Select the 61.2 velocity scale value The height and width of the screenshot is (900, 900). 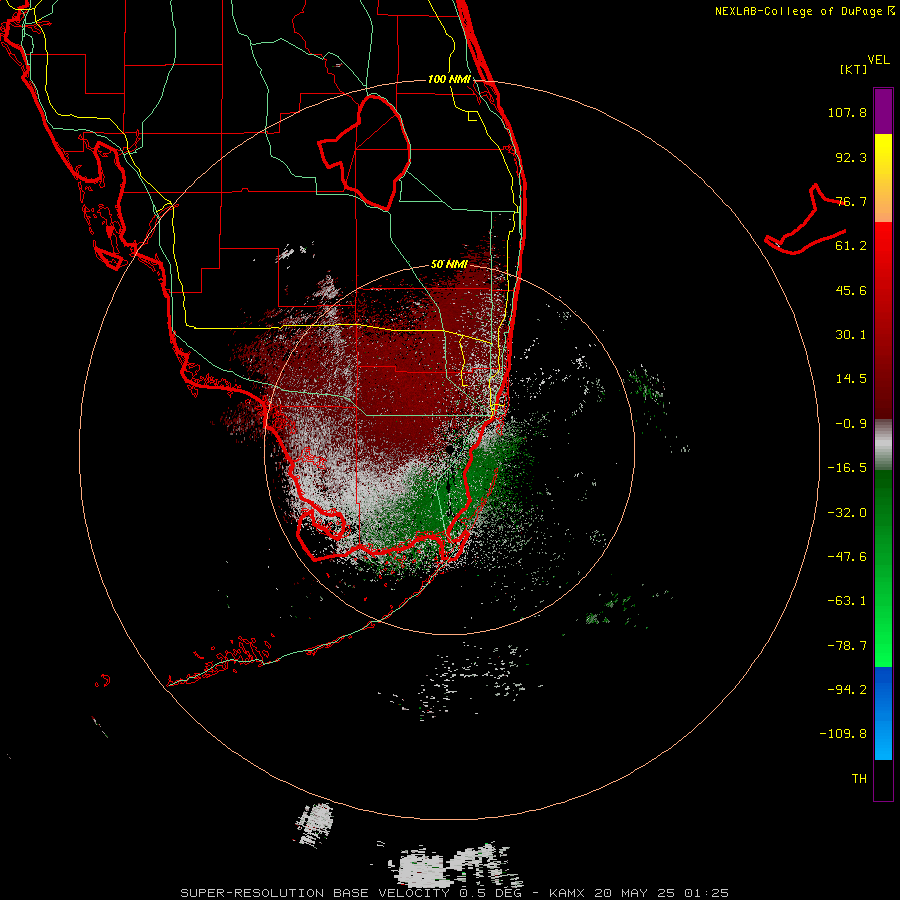point(851,246)
